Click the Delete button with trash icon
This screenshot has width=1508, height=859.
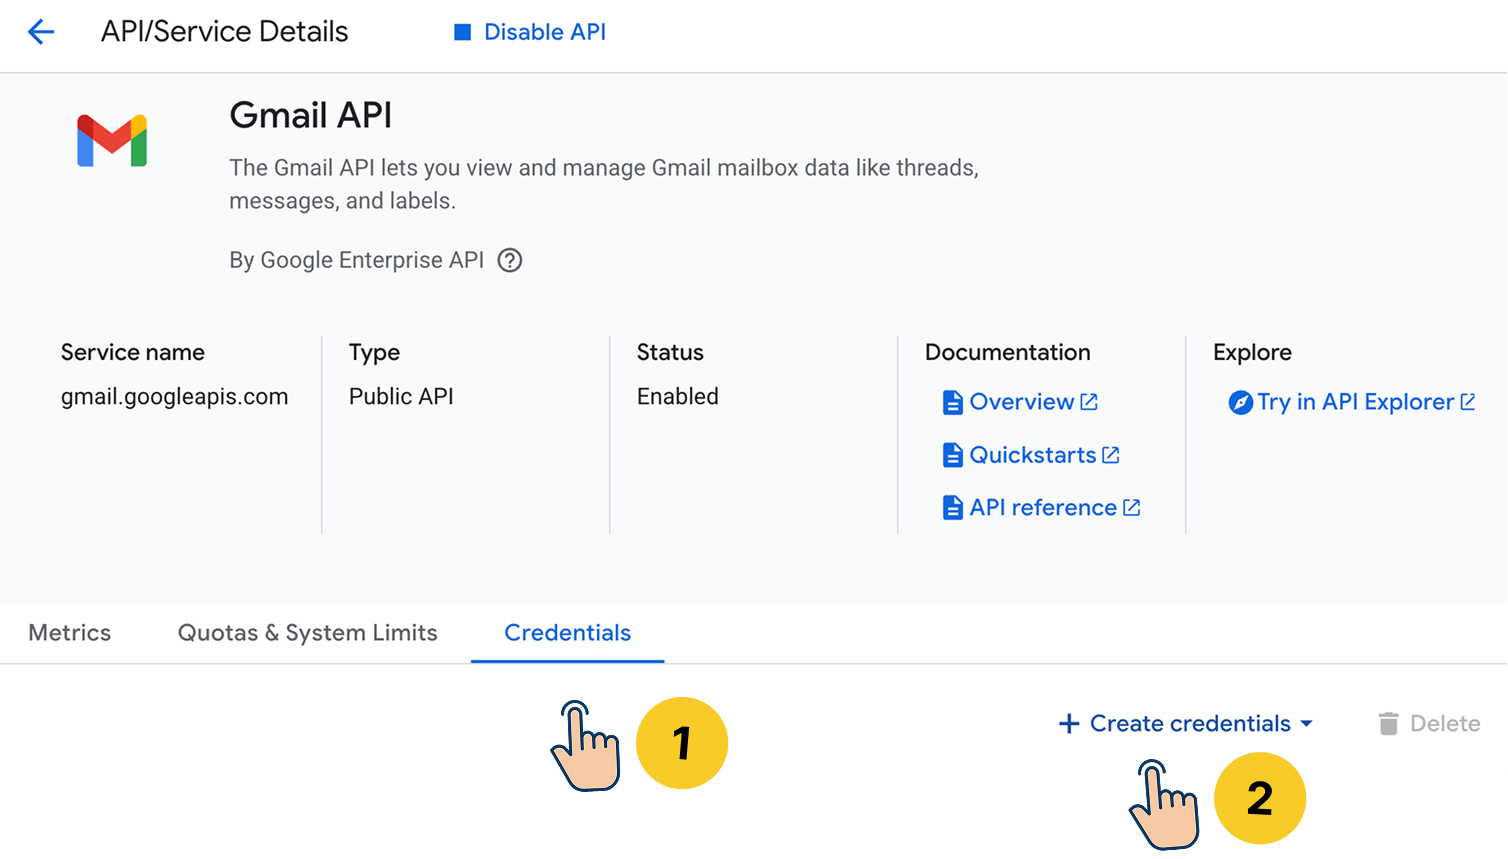click(x=1429, y=723)
